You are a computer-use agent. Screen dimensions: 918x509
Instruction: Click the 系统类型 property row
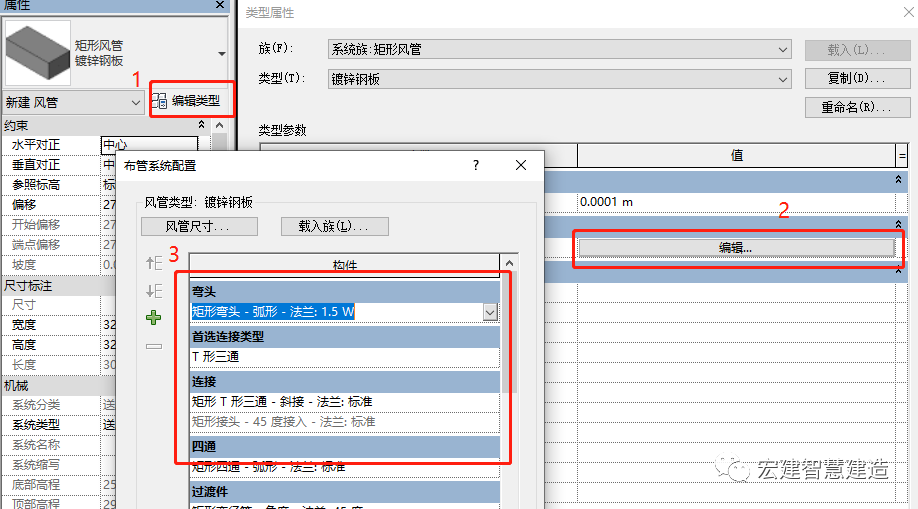(x=59, y=425)
